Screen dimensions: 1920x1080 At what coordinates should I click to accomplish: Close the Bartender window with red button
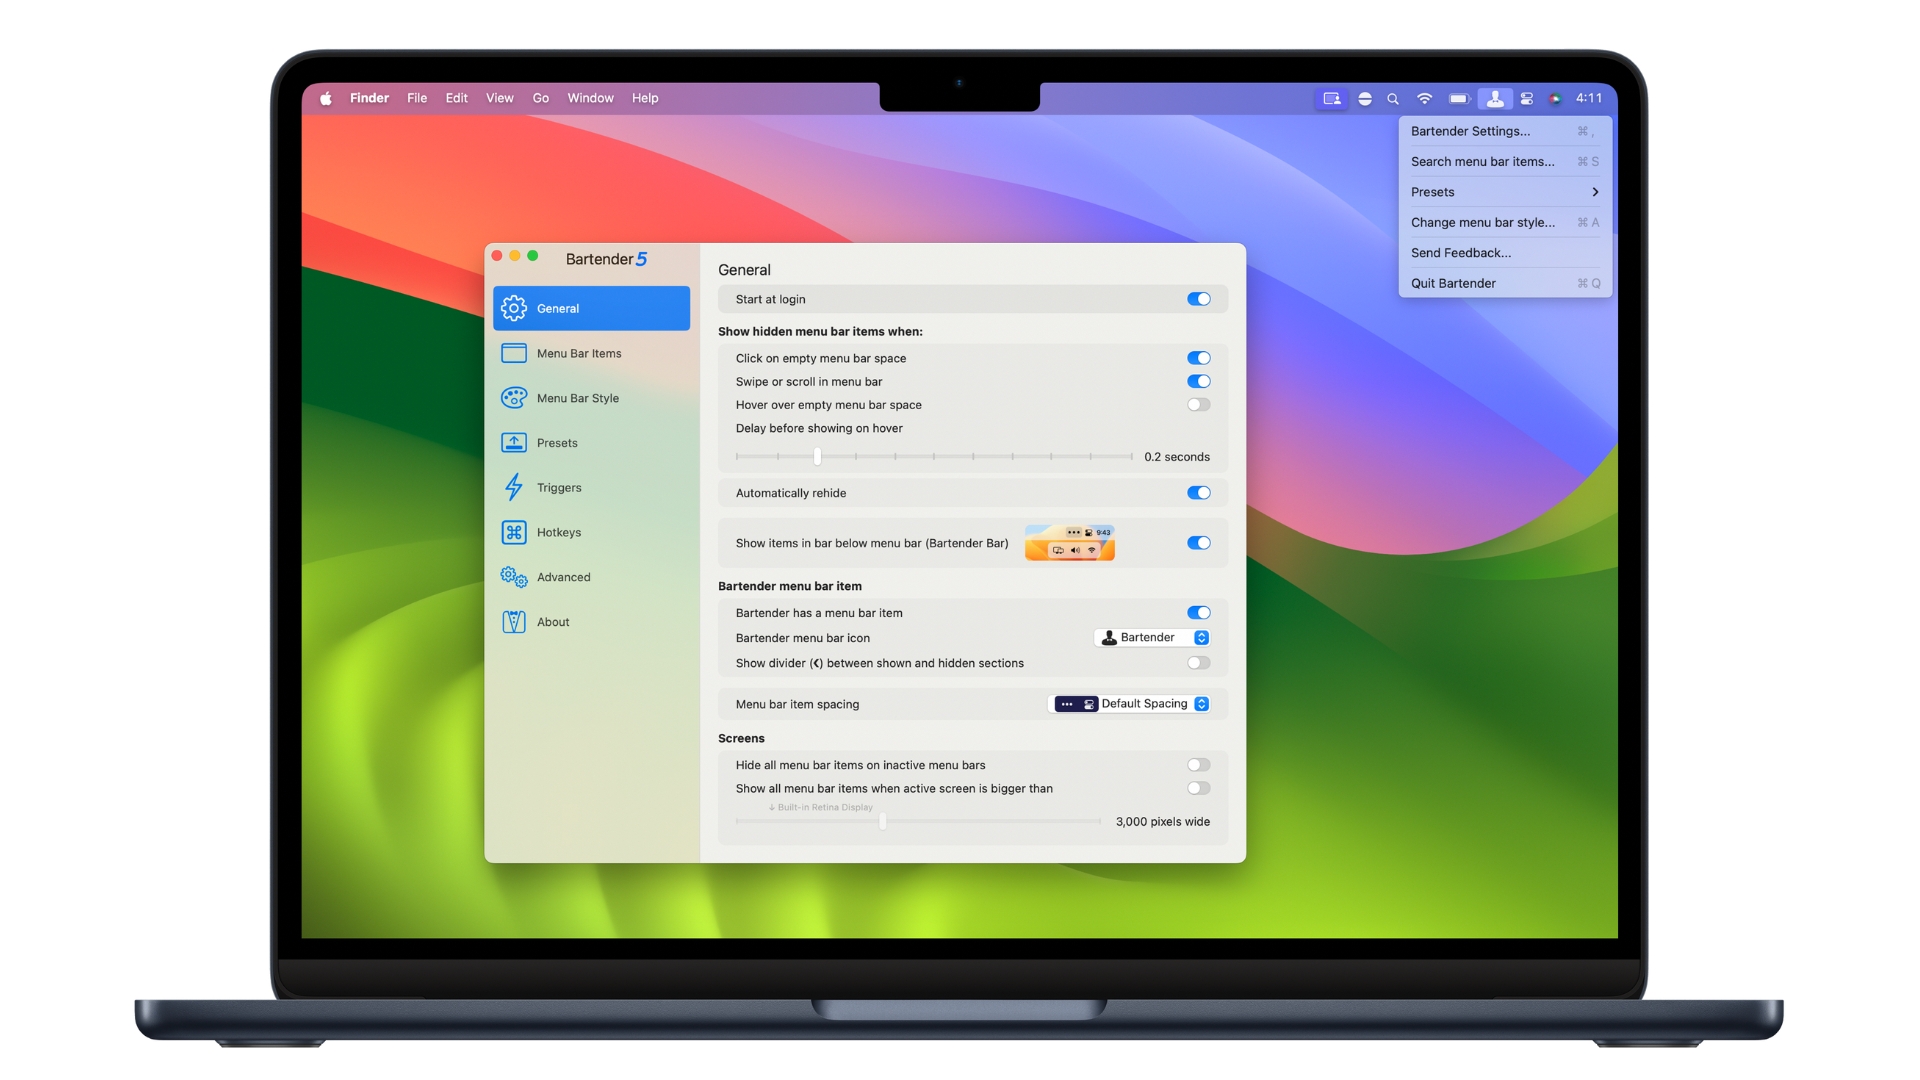click(x=497, y=256)
